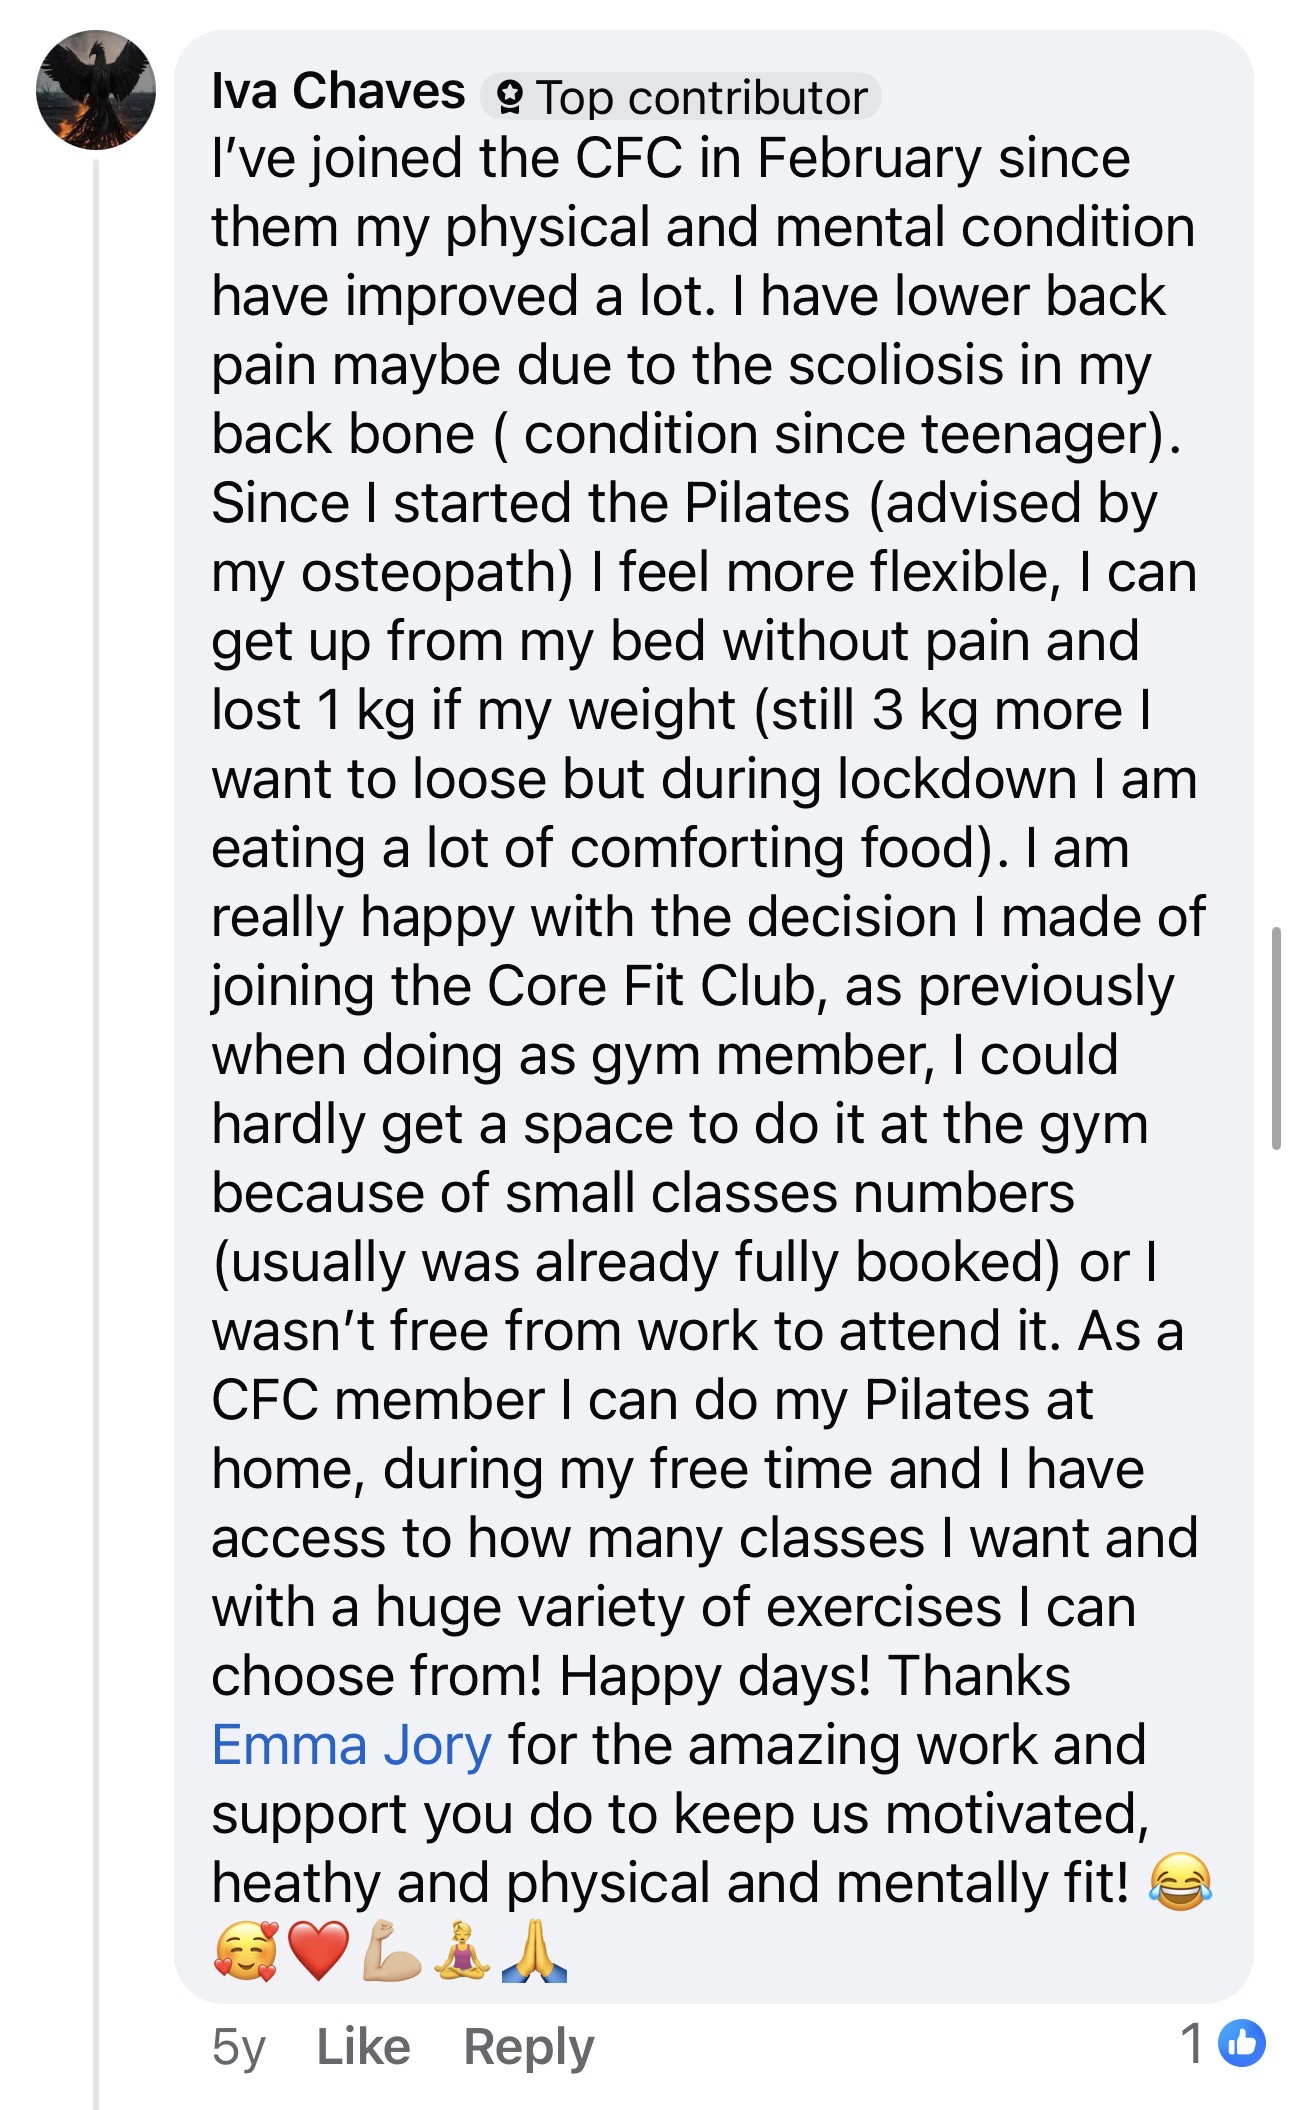The height and width of the screenshot is (2110, 1290).
Task: Tap the flexed bicep emoji
Action: tap(391, 1951)
